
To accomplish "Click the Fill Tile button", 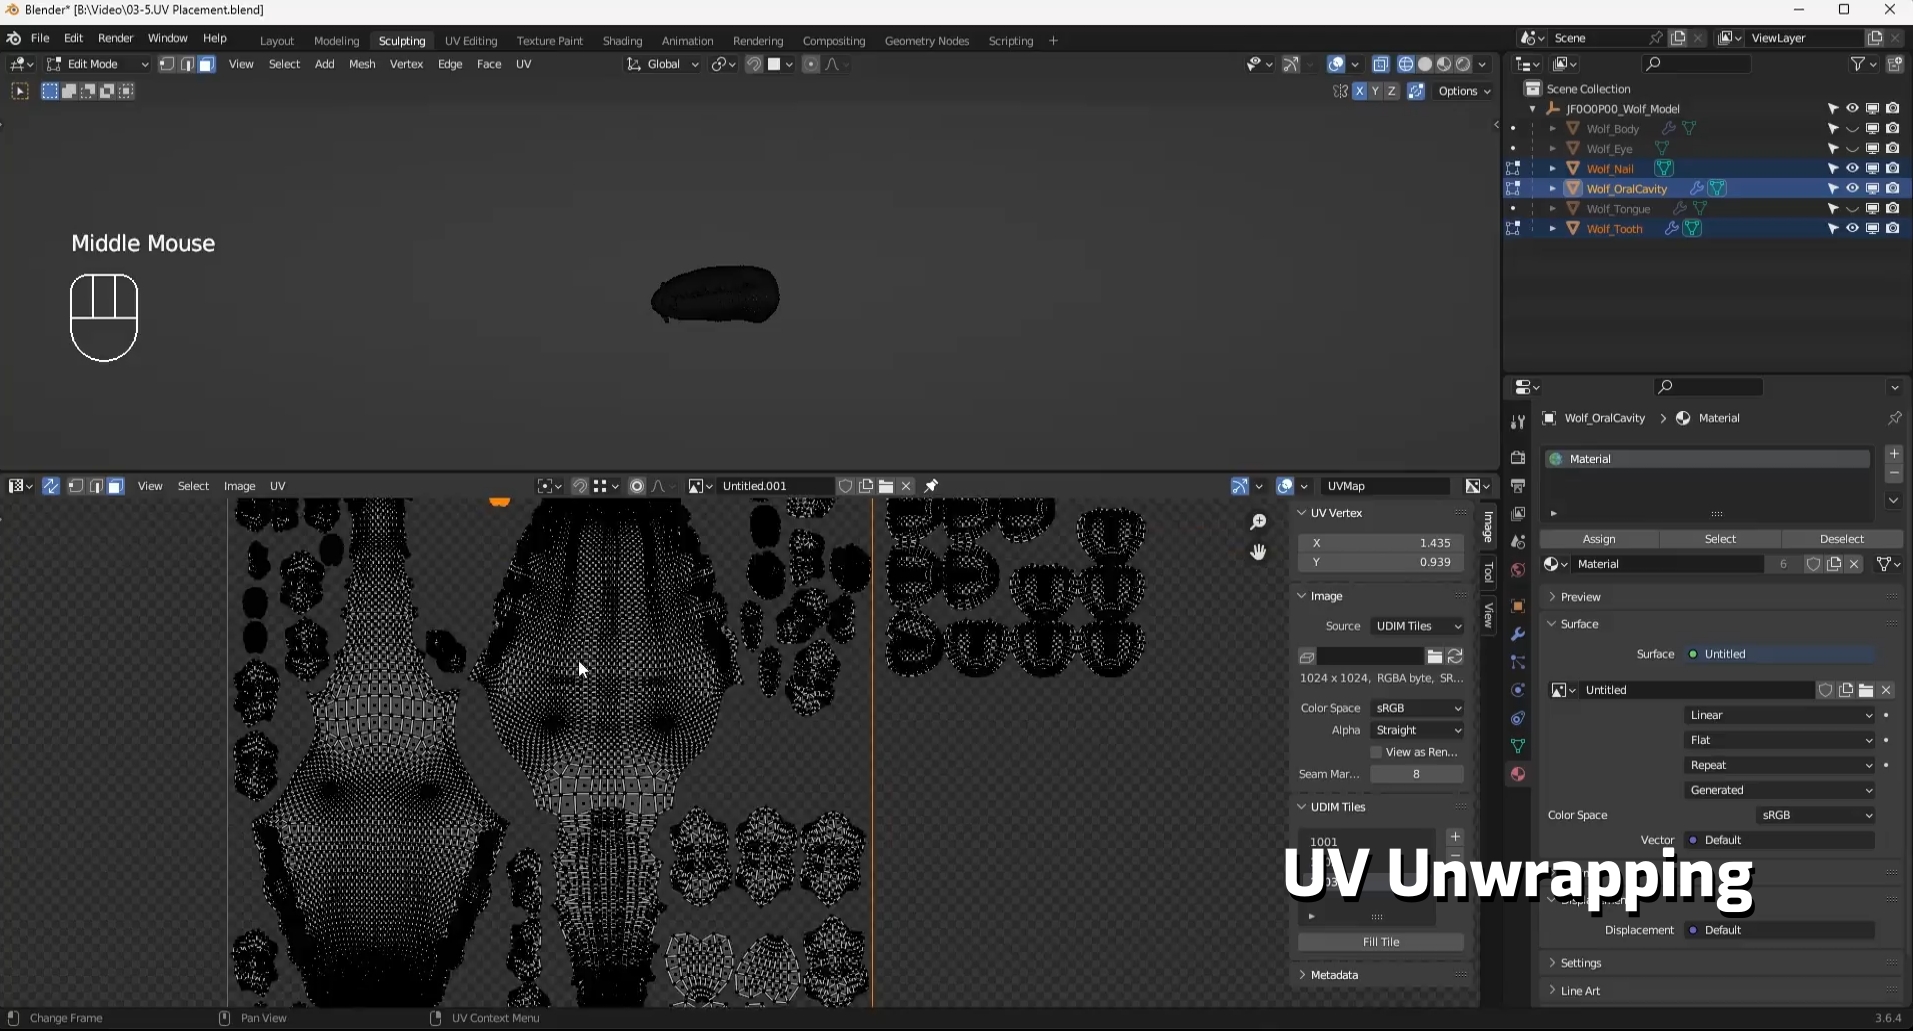I will click(1381, 942).
